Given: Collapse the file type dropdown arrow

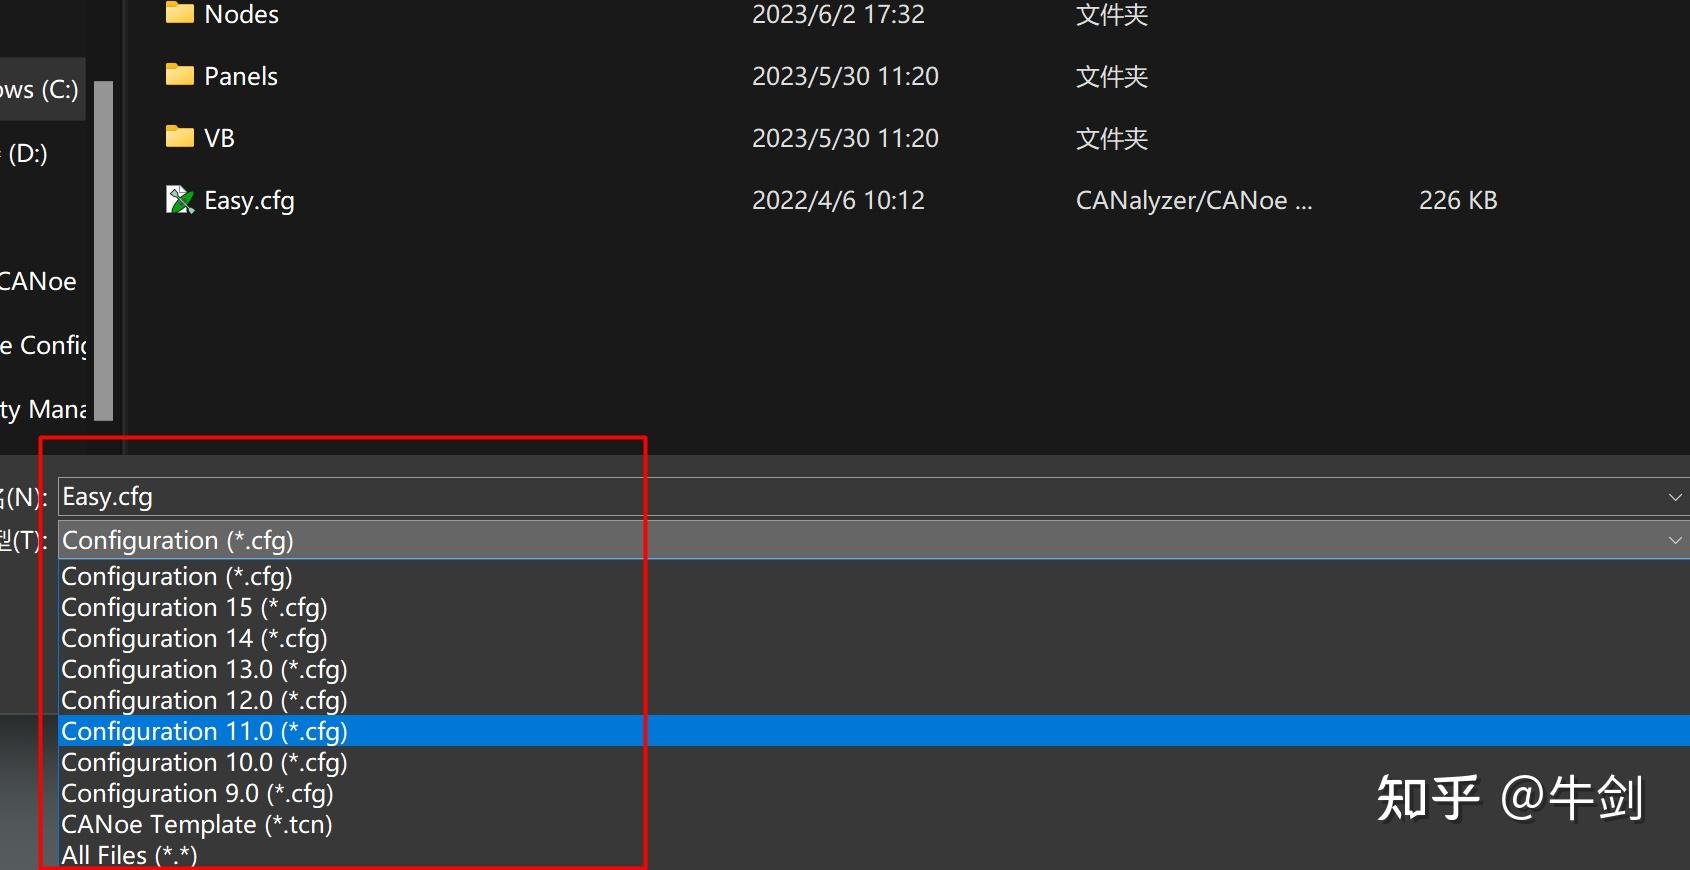Looking at the screenshot, I should tap(1675, 540).
